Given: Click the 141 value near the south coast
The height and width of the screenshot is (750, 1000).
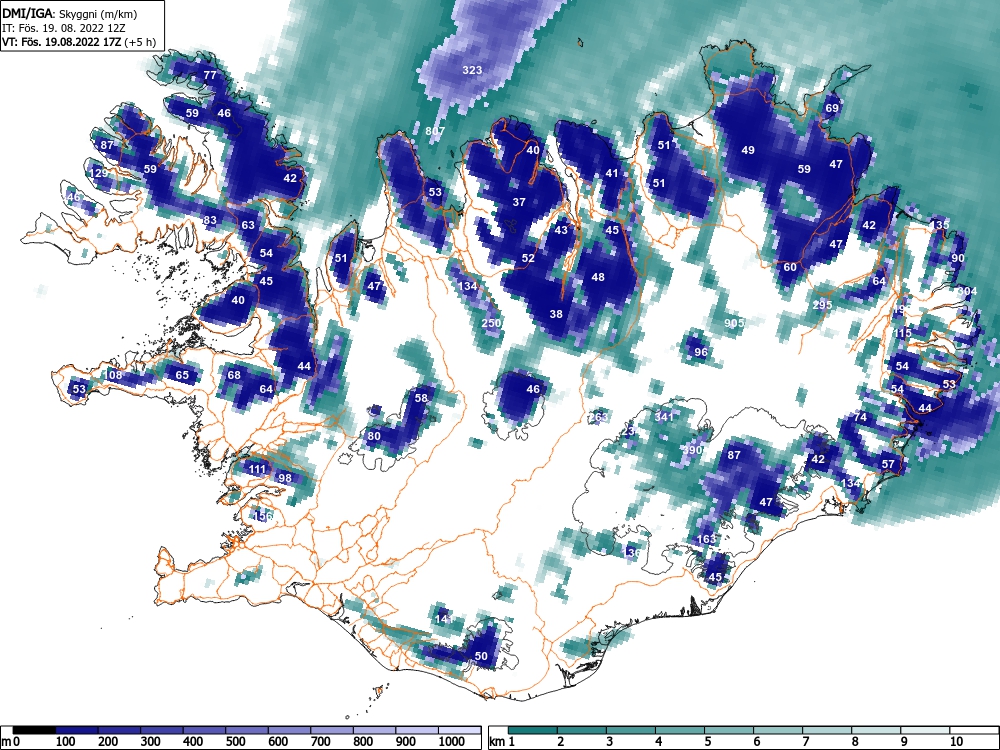Looking at the screenshot, I should pos(444,619).
